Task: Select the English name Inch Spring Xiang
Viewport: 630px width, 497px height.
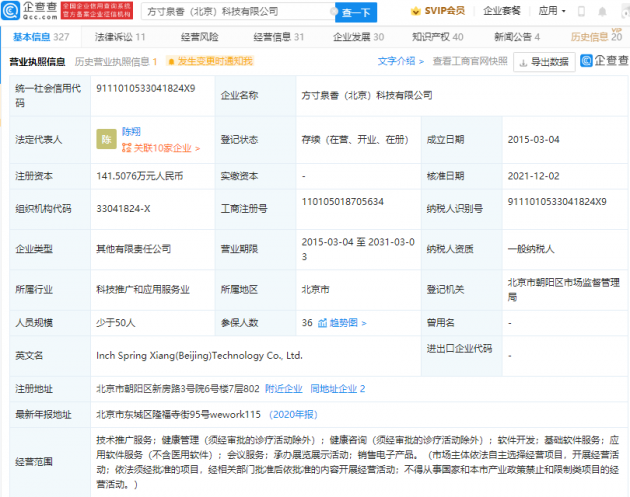Action: point(199,356)
